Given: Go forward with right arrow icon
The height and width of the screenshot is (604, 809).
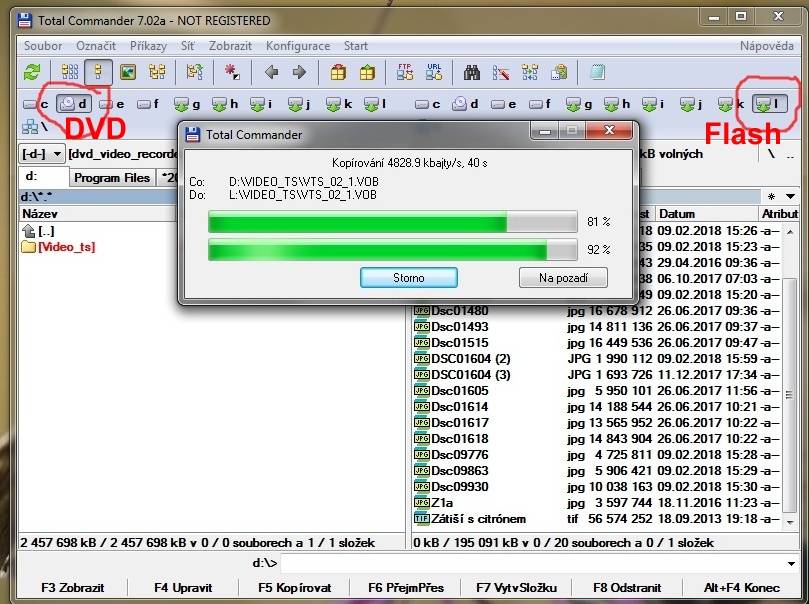Looking at the screenshot, I should (x=299, y=72).
